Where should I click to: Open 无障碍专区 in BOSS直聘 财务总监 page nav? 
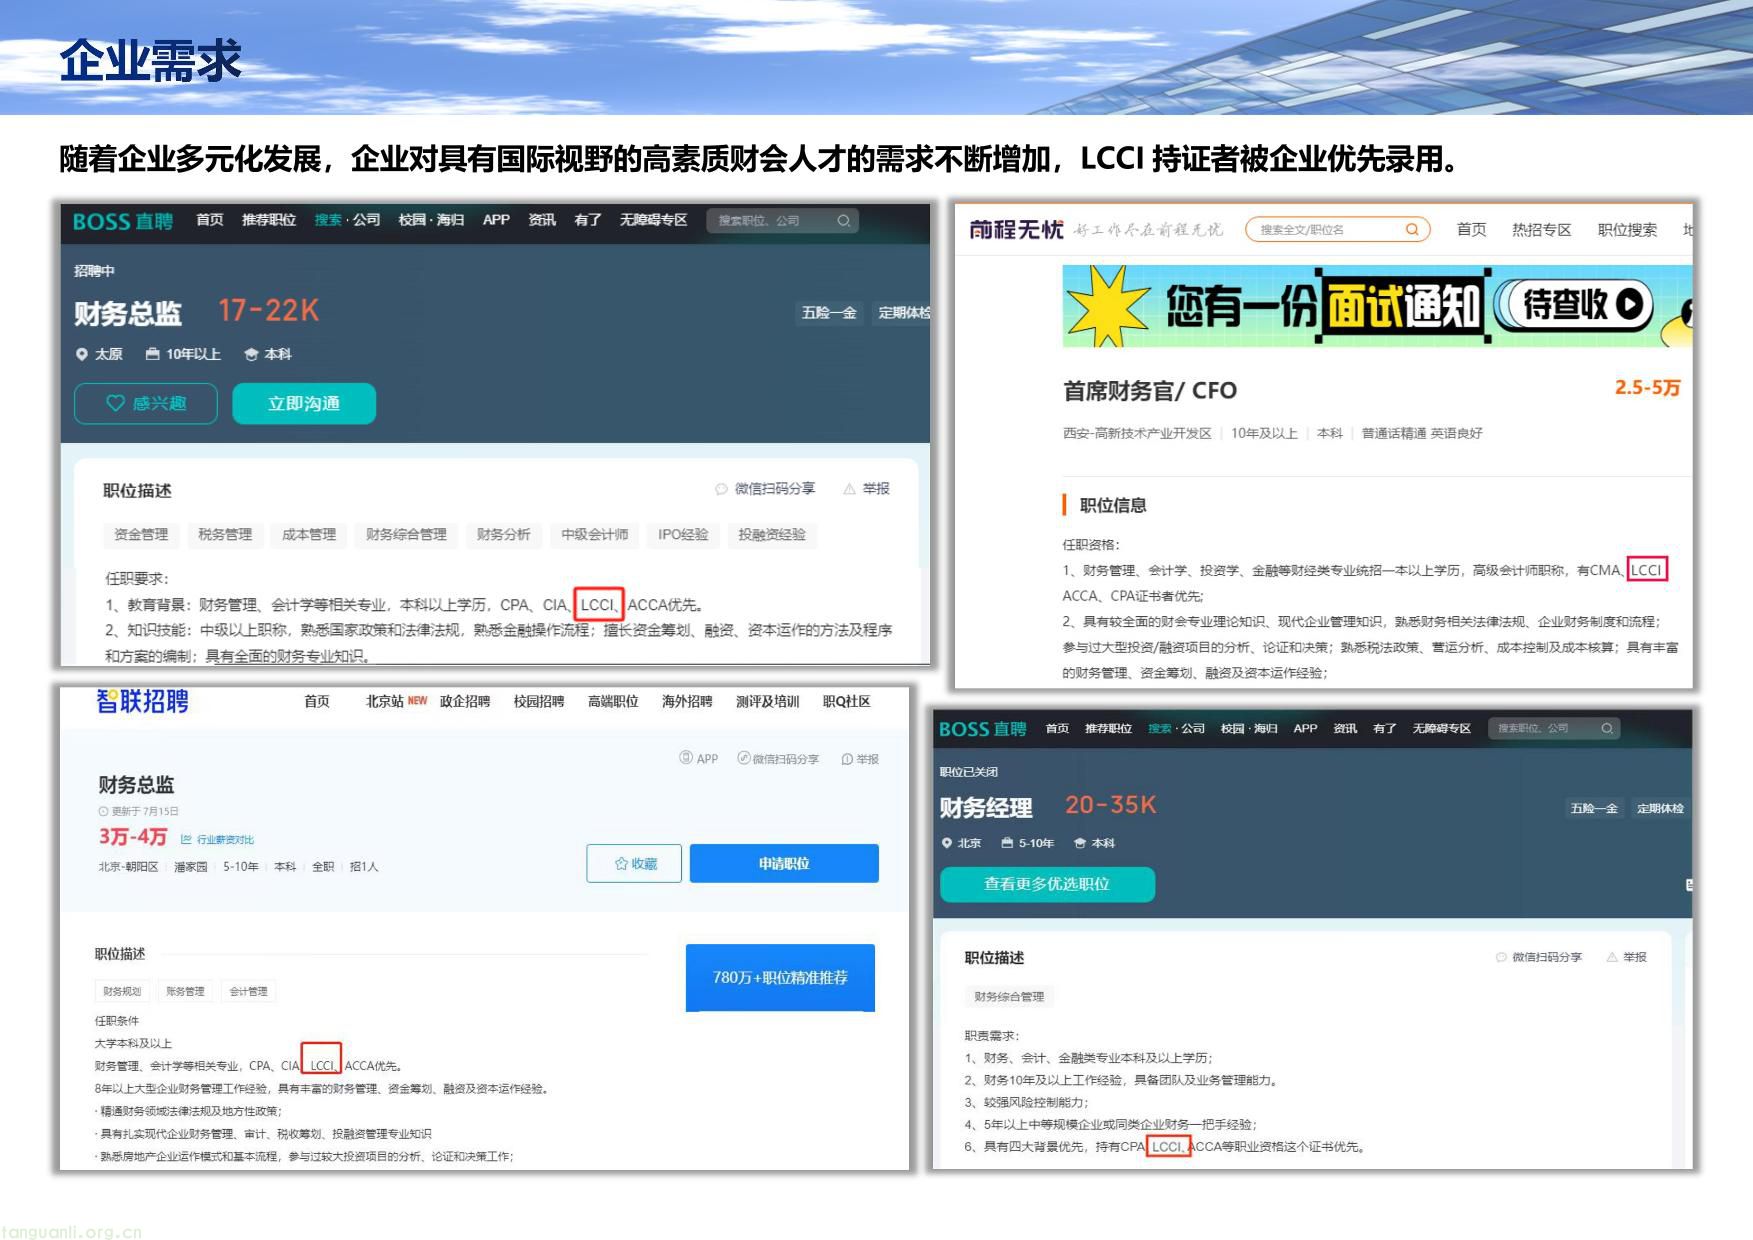[x=653, y=220]
